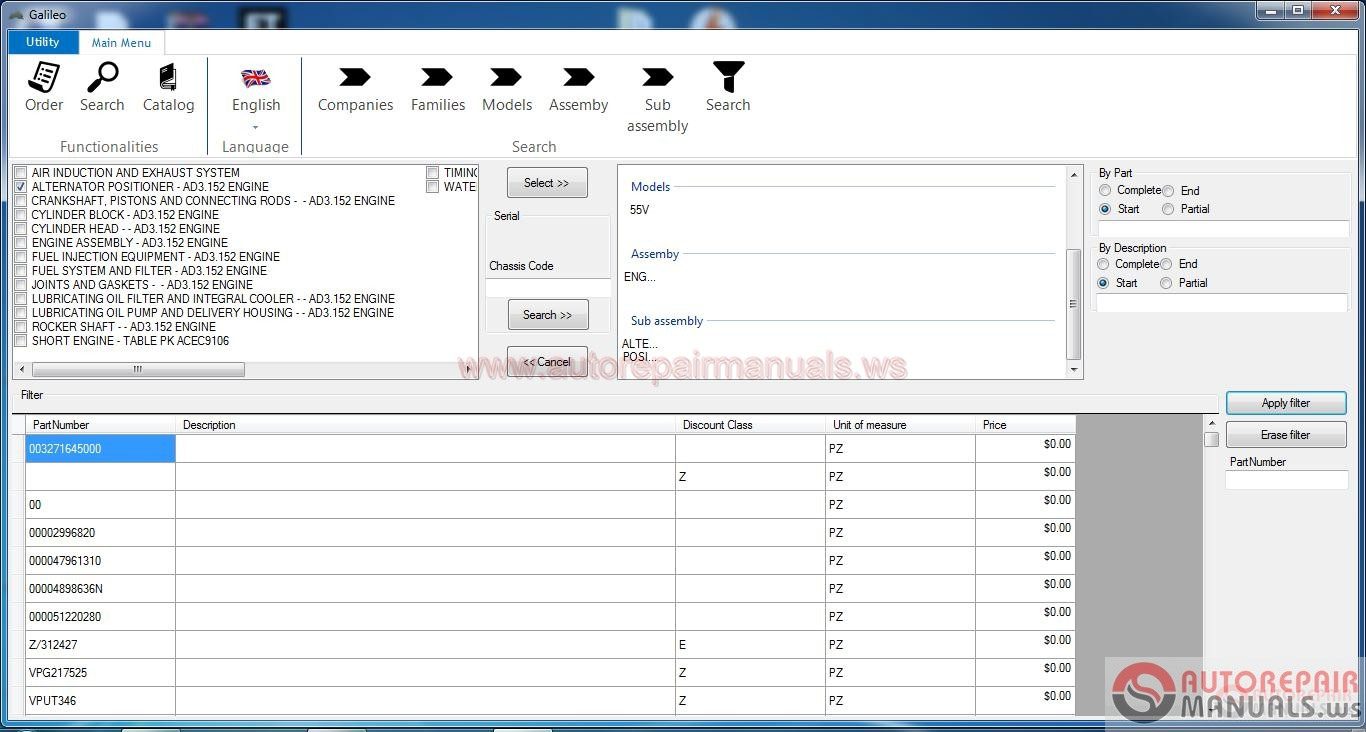Open the magnifier Search under Functionalities
The height and width of the screenshot is (732, 1366).
pos(102,87)
